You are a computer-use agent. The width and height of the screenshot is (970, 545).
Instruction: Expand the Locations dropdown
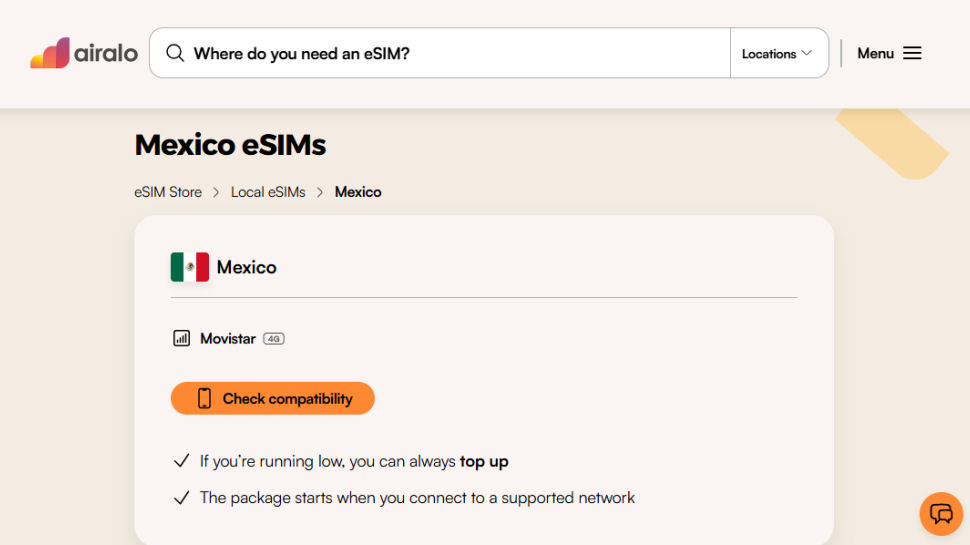[x=777, y=53]
